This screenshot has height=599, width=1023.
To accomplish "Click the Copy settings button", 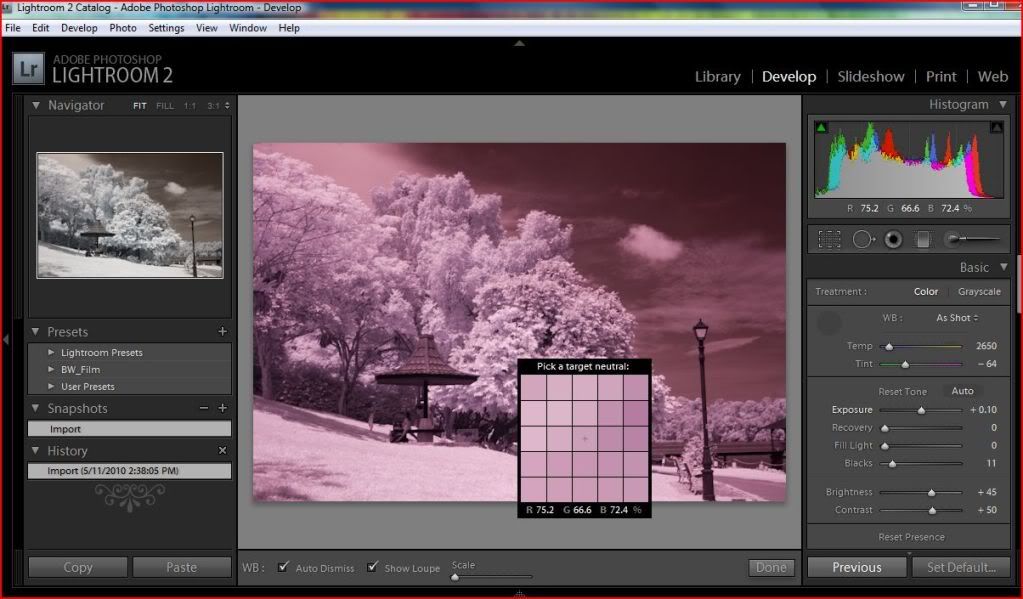I will tap(78, 567).
